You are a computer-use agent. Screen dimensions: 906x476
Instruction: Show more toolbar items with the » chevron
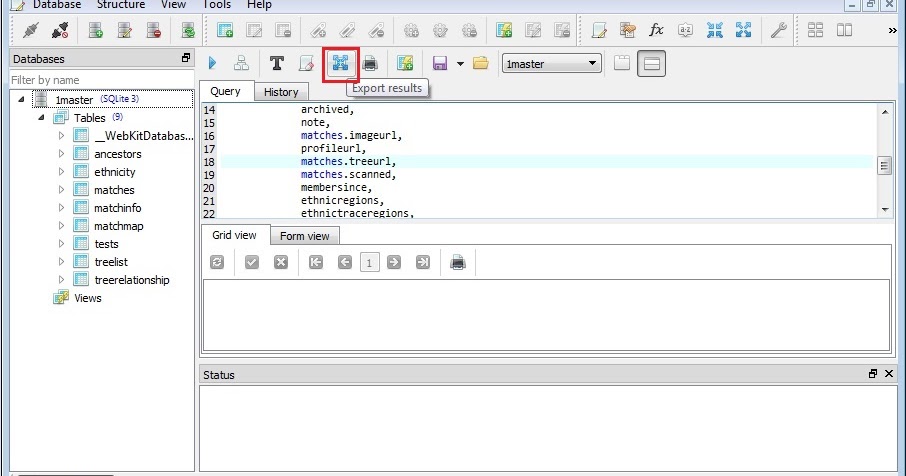click(x=892, y=31)
